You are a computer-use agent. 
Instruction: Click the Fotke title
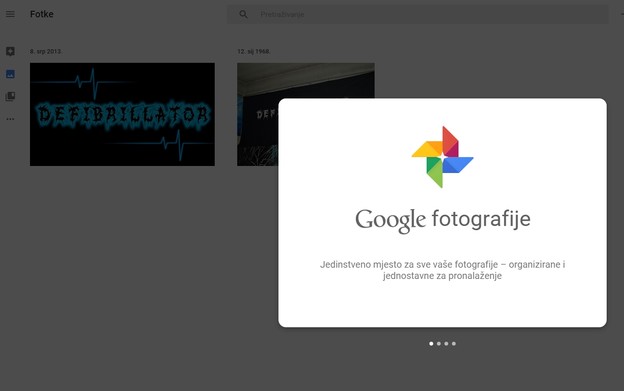point(42,14)
